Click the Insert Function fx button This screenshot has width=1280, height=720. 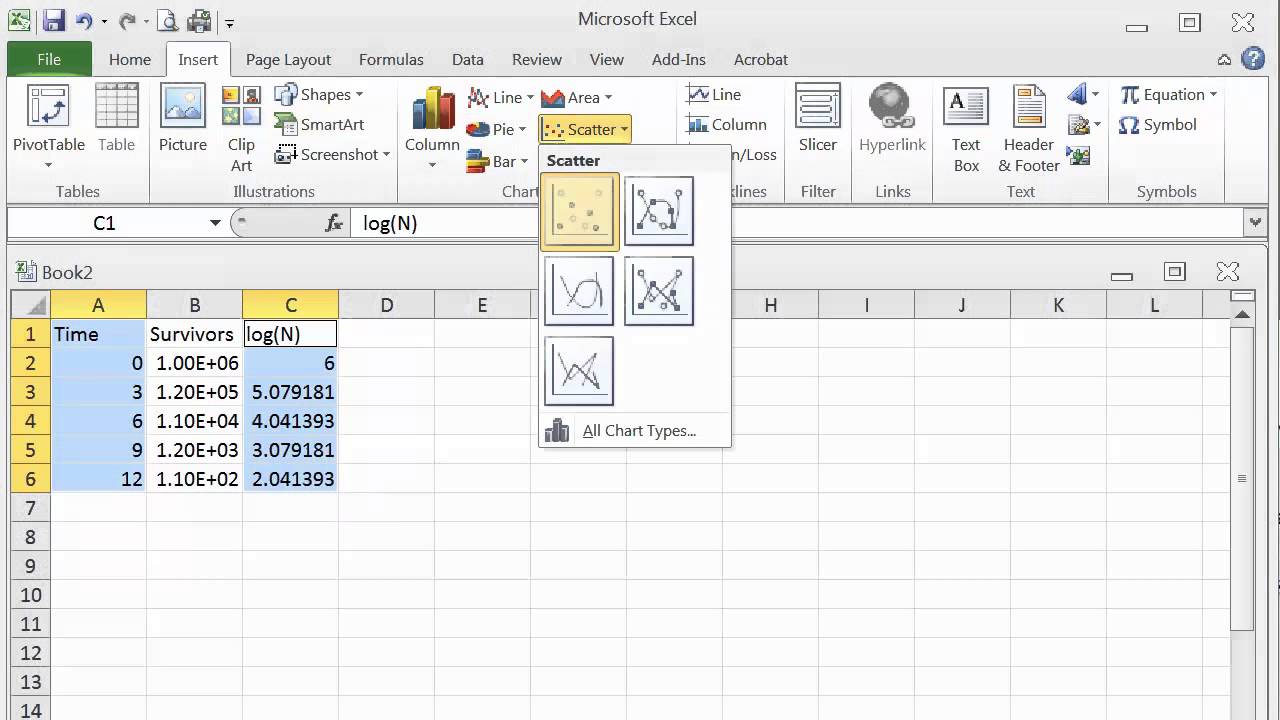point(334,223)
